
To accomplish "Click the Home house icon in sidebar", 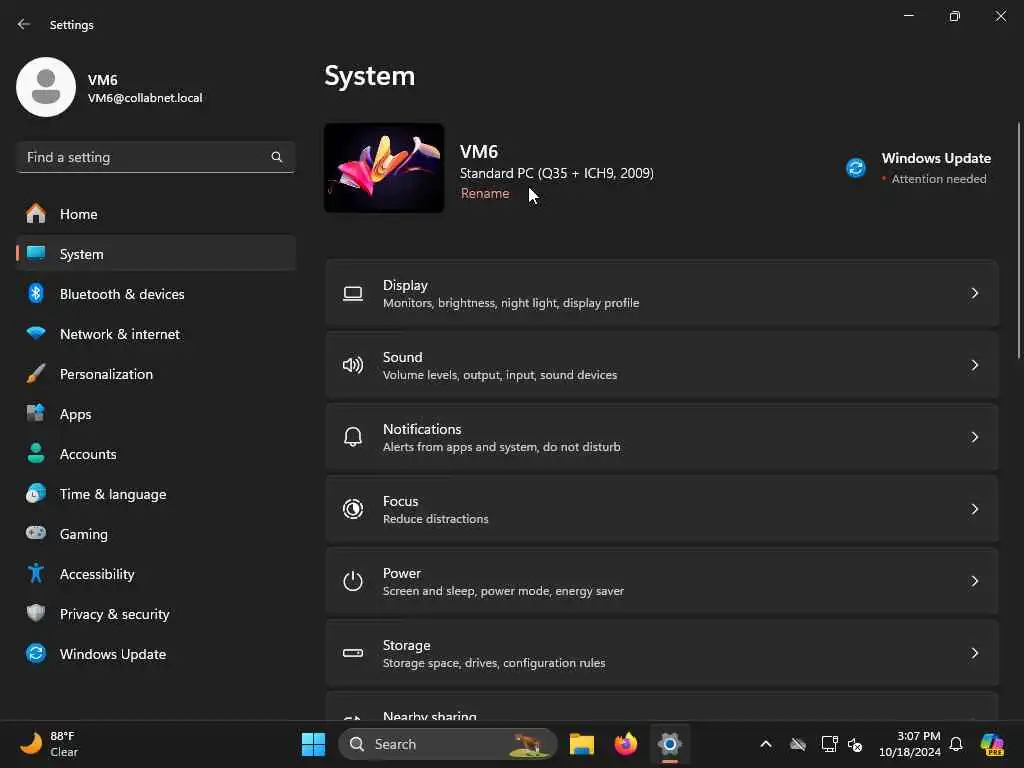I will 36,214.
